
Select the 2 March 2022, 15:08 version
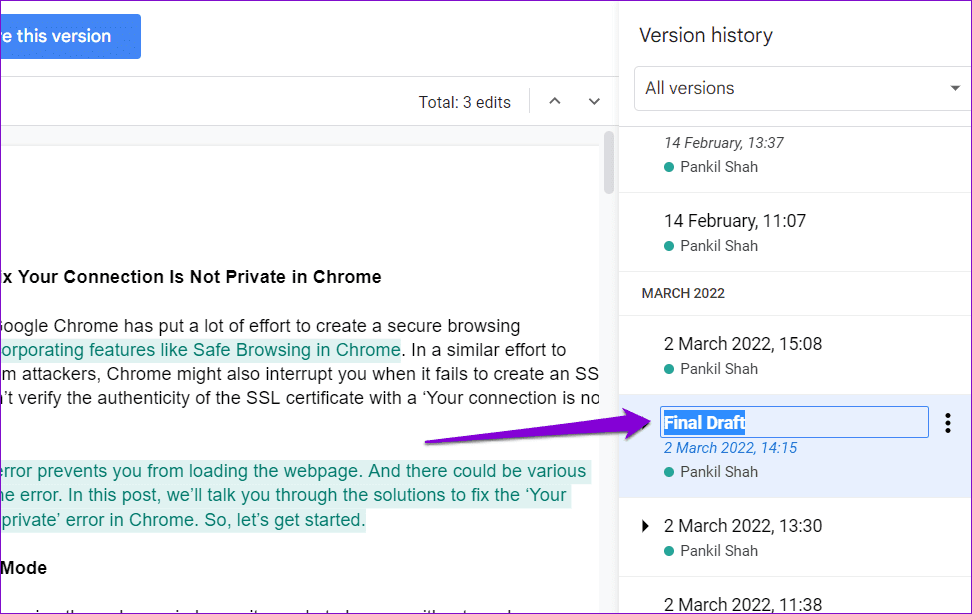(x=795, y=355)
